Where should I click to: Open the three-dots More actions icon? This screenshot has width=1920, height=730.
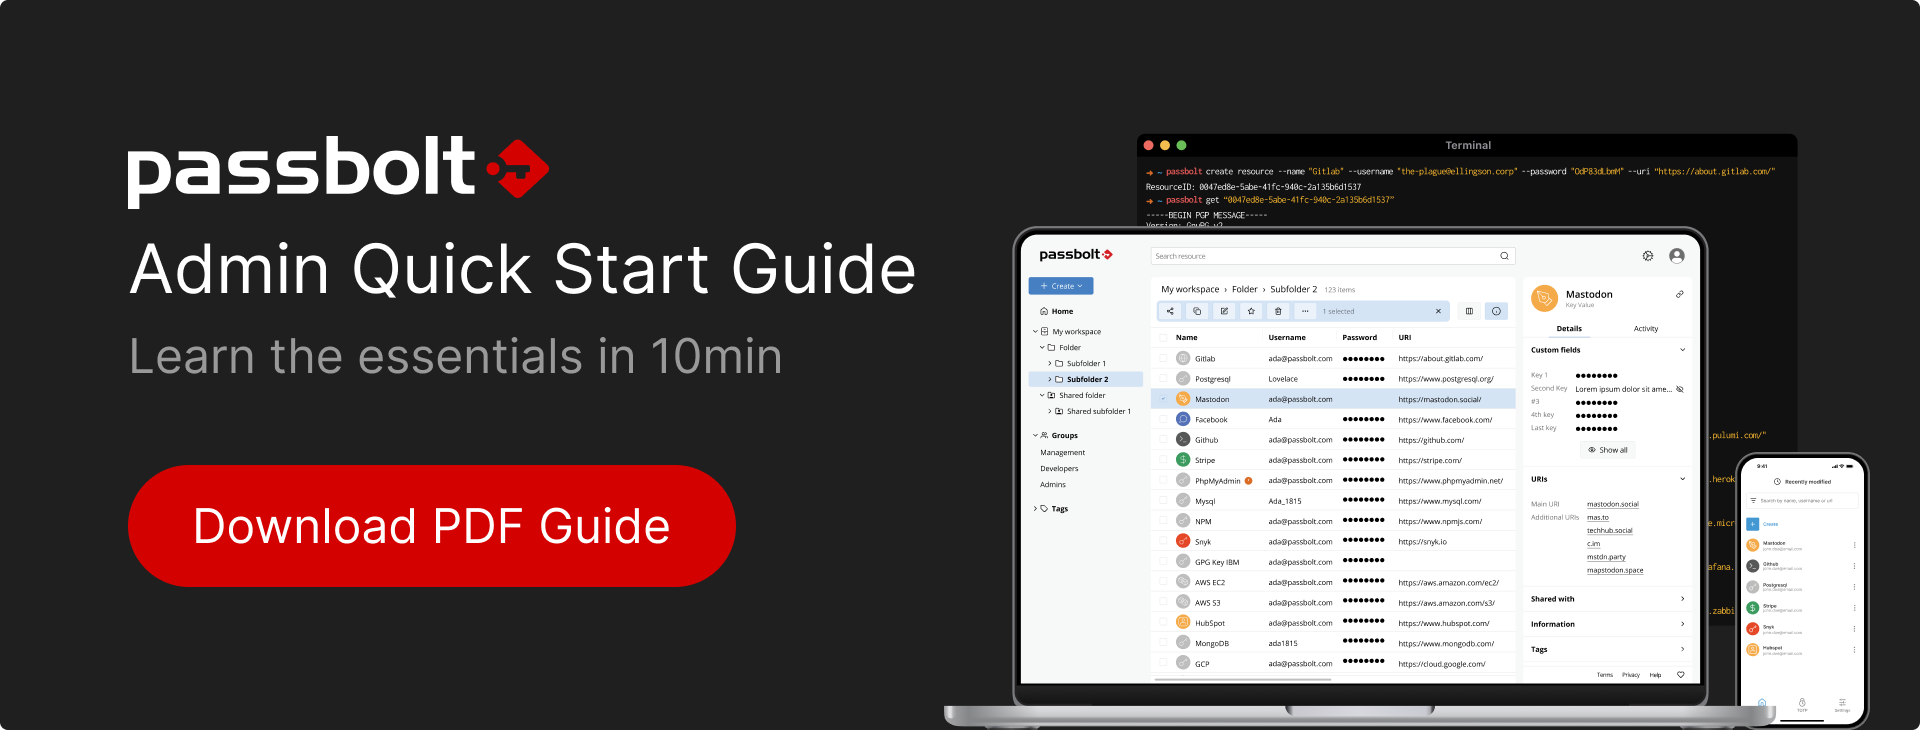tap(1305, 311)
